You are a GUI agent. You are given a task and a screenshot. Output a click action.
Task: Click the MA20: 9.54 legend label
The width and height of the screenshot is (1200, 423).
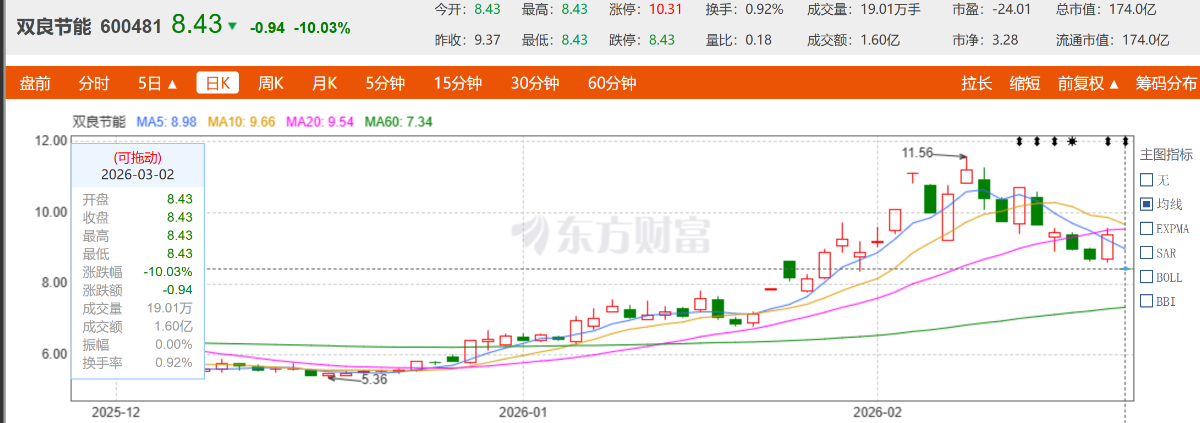click(320, 122)
